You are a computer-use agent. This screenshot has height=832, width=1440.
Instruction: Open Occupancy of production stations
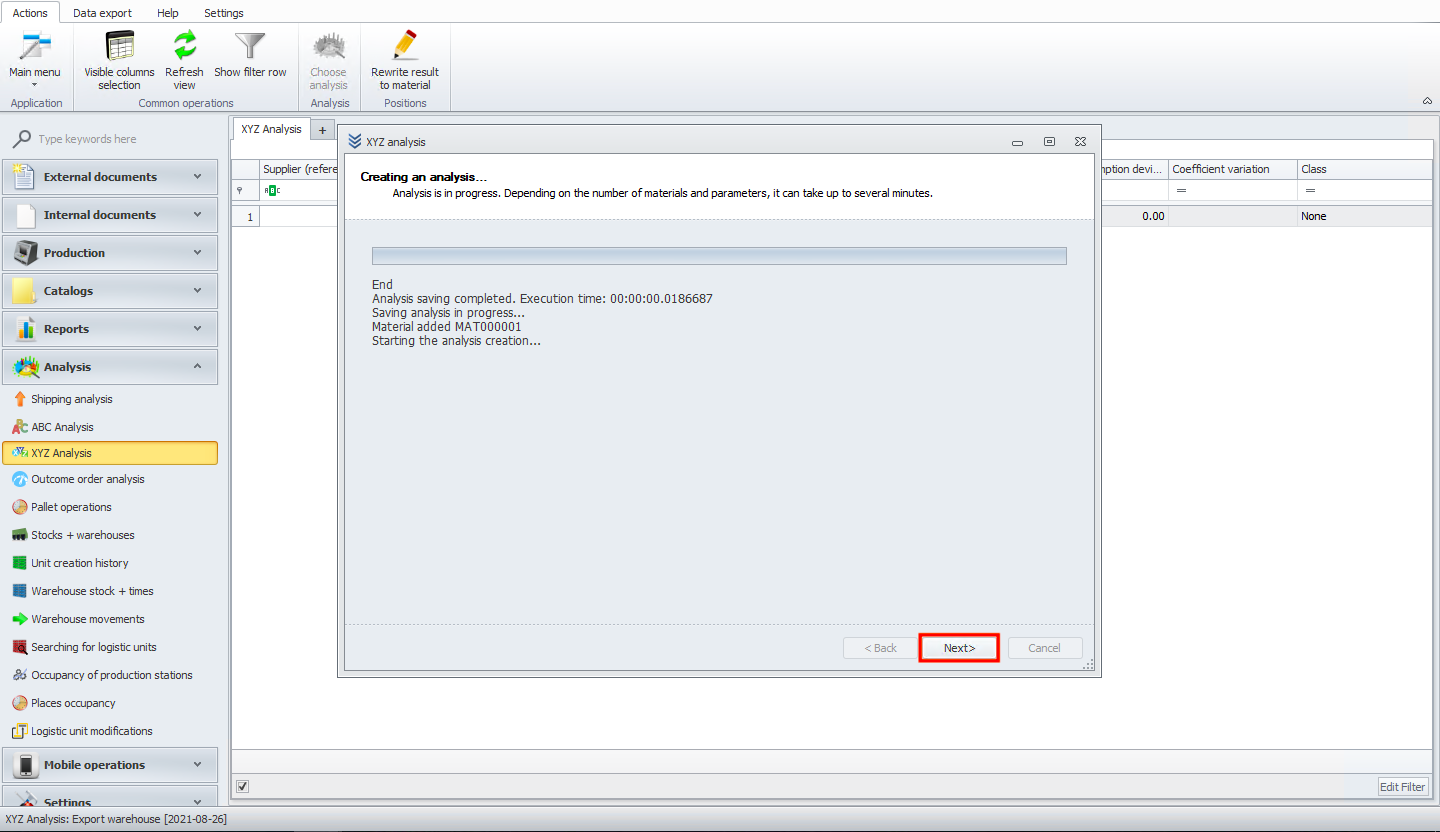112,675
